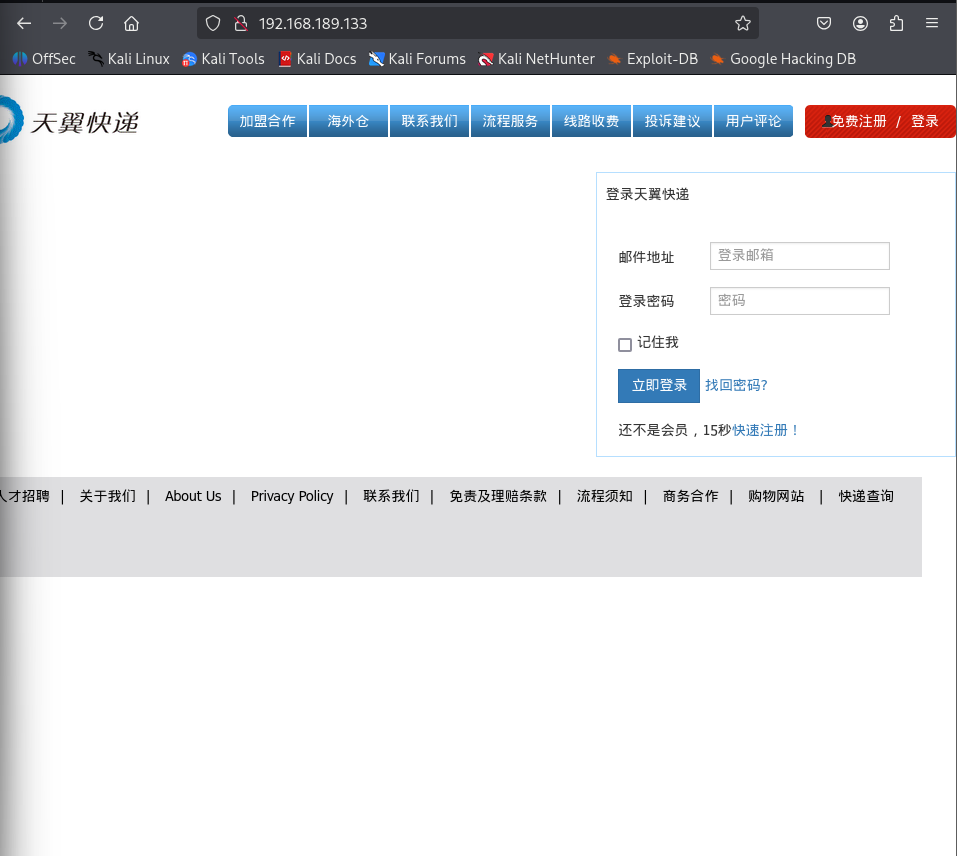Open the 找回密码 password recovery link
The height and width of the screenshot is (856, 957).
click(x=736, y=385)
